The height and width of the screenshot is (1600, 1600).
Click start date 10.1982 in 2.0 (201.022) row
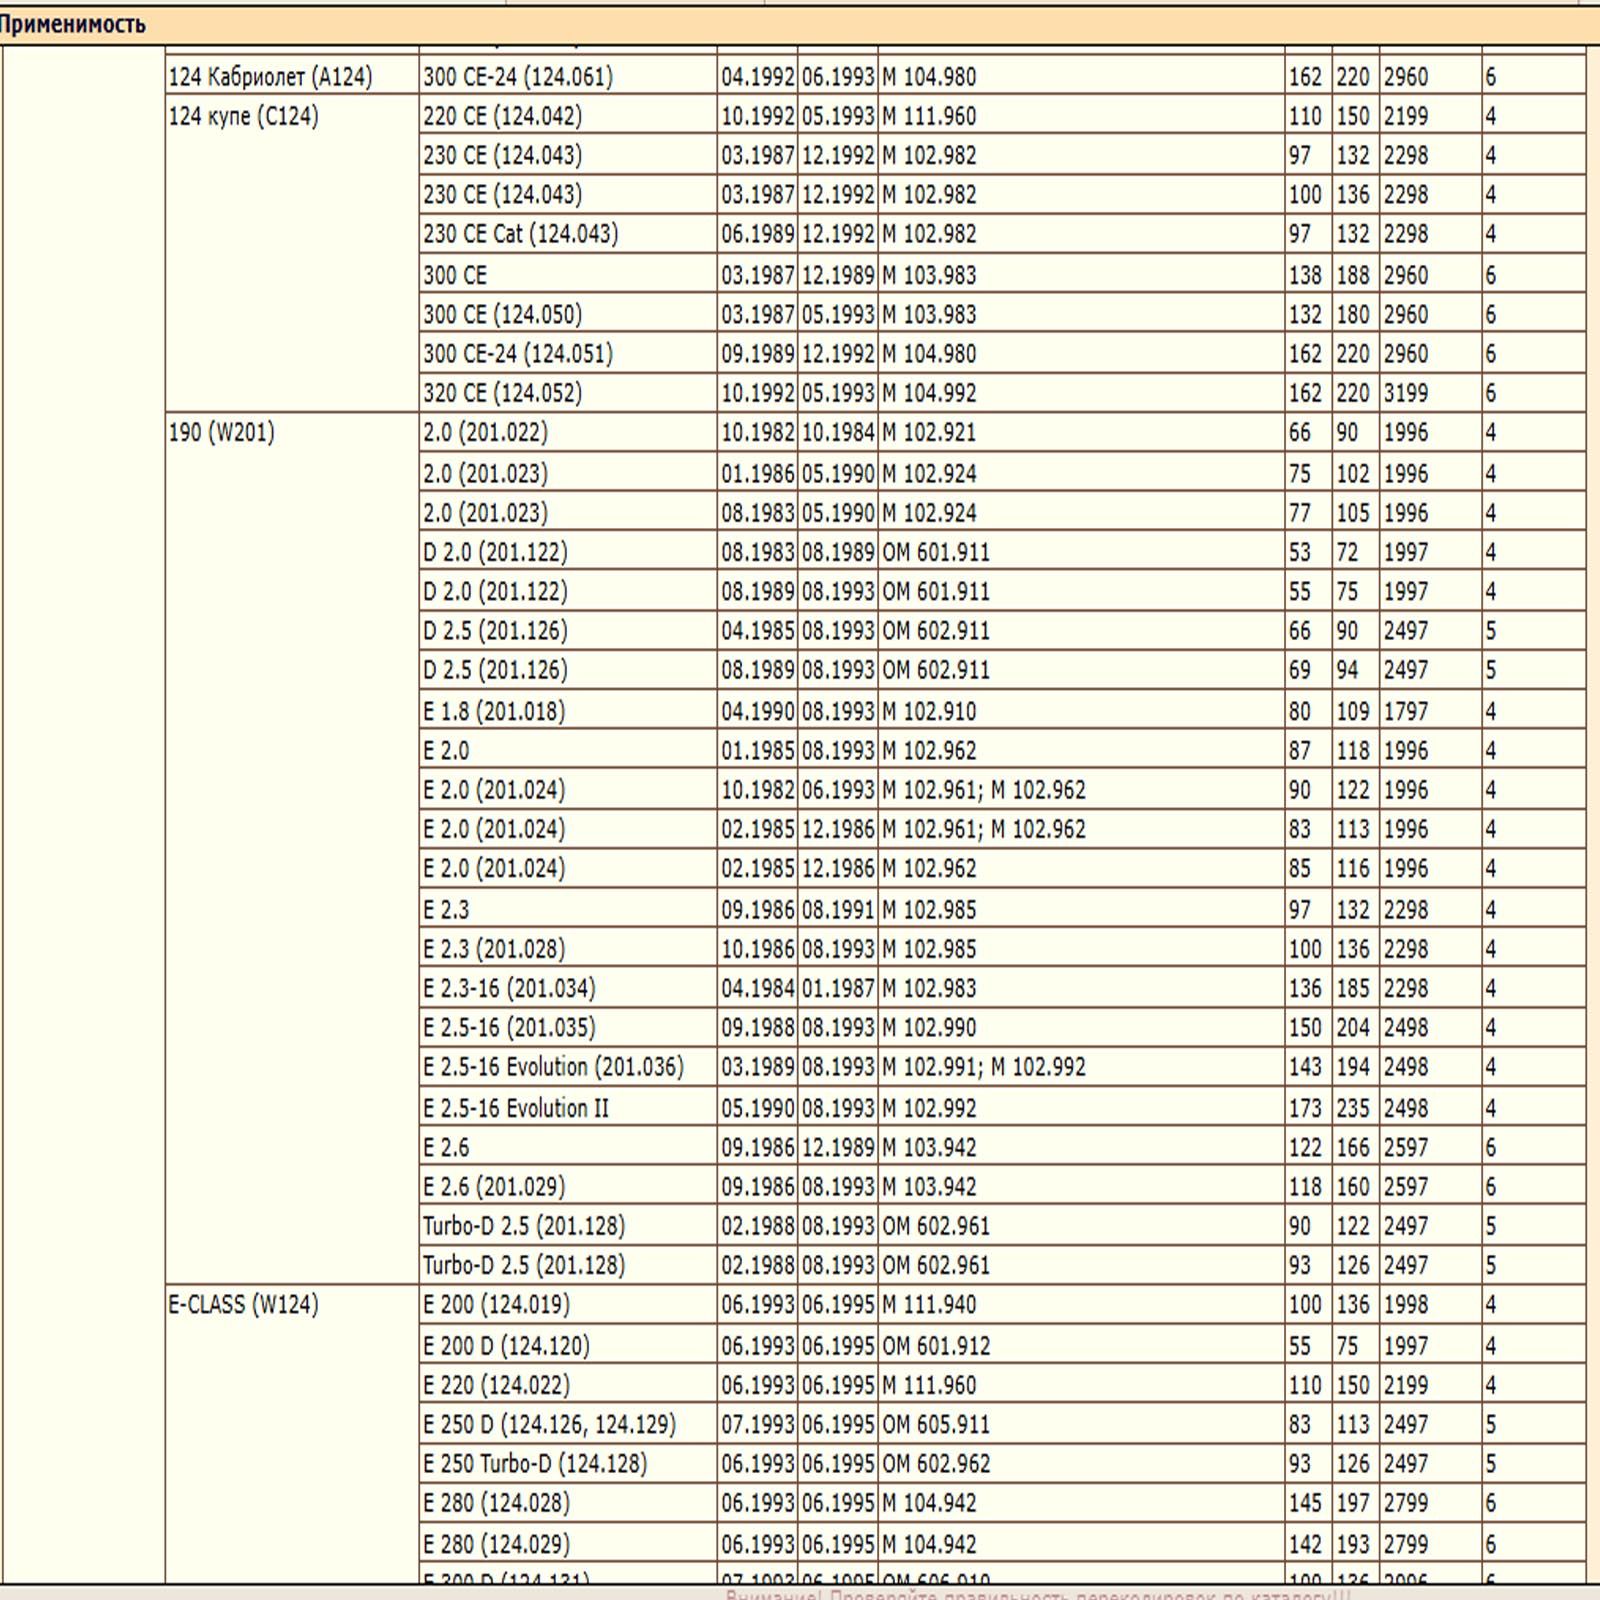tap(758, 432)
